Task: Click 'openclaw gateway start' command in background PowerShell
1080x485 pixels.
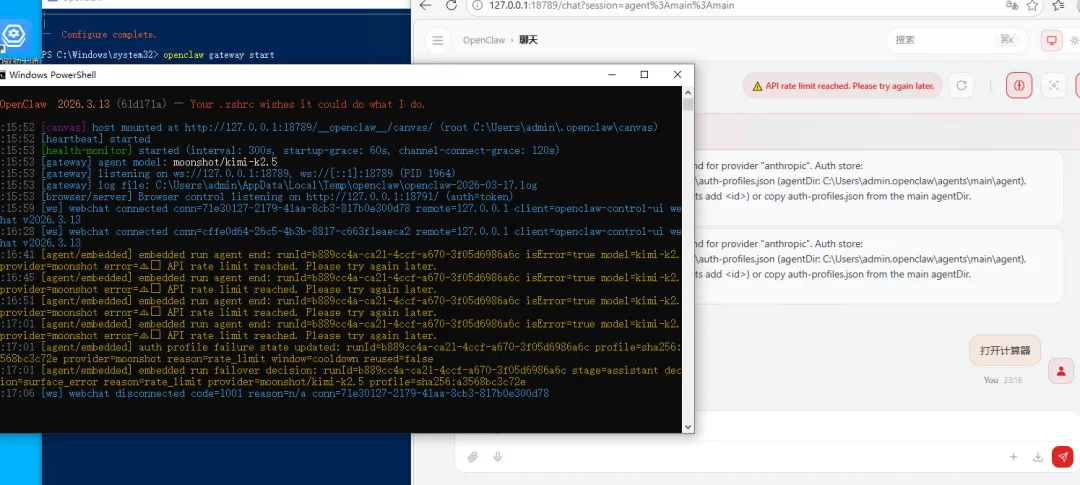Action: 218,54
